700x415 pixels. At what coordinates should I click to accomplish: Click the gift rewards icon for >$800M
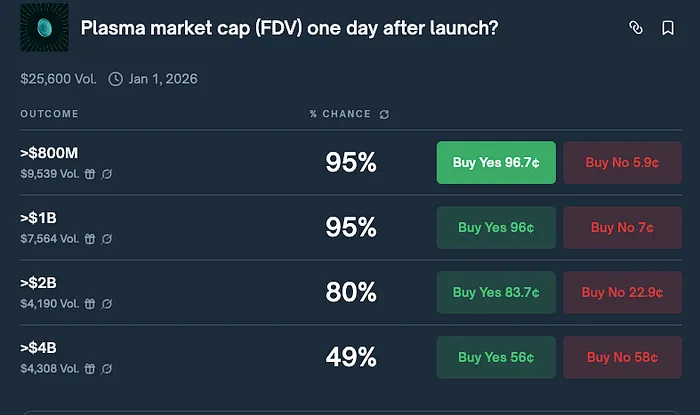pyautogui.click(x=90, y=174)
